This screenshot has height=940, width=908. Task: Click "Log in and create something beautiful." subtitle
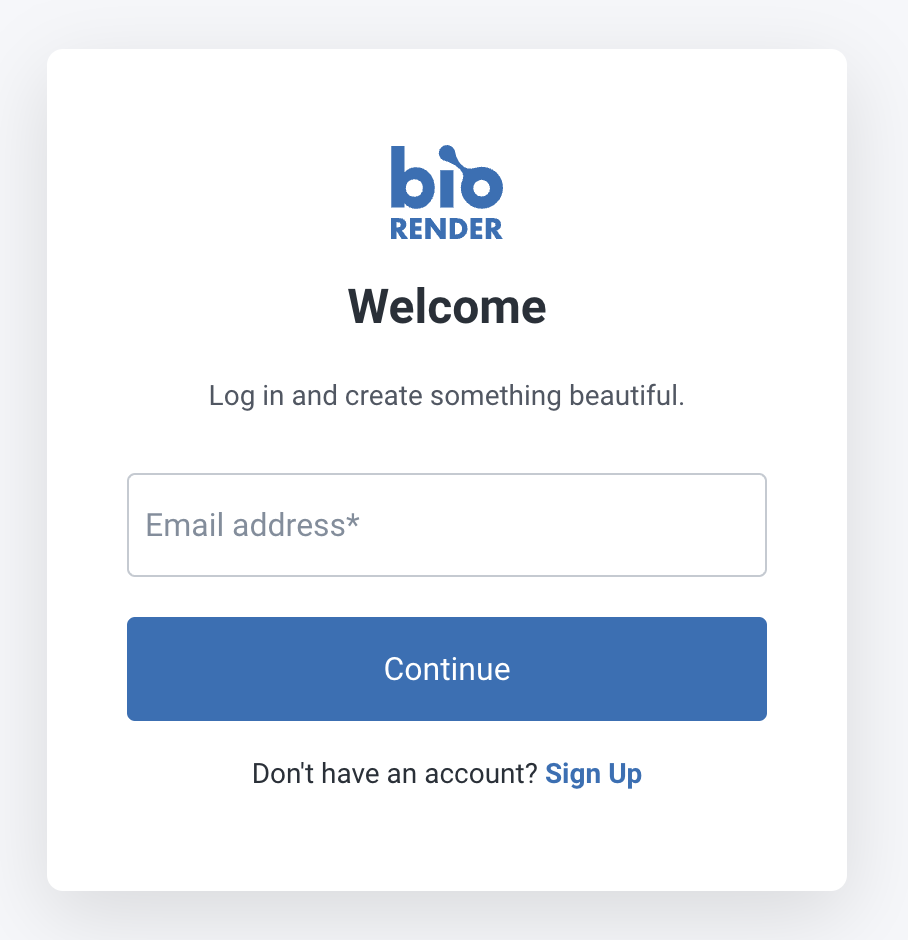coord(446,396)
